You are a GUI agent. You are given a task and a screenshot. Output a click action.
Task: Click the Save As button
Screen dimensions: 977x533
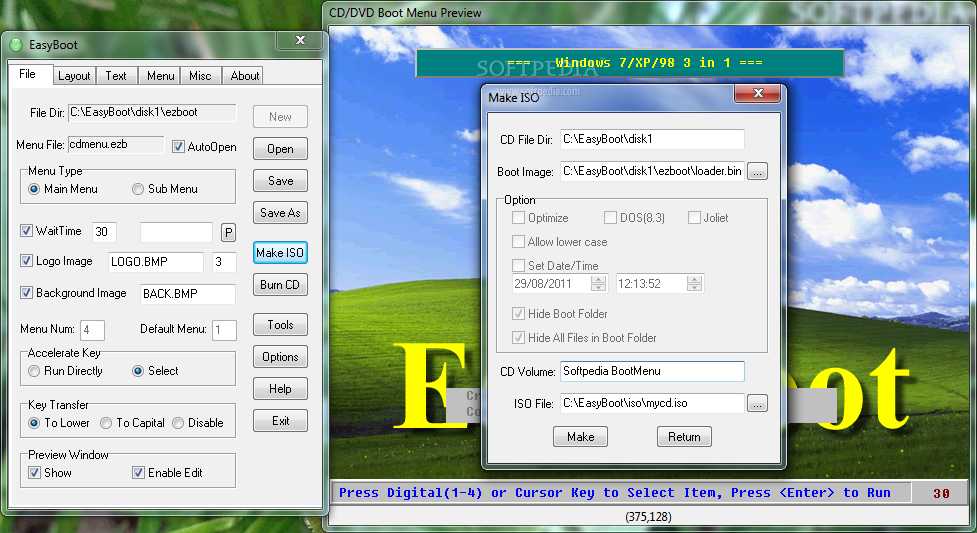(x=280, y=213)
